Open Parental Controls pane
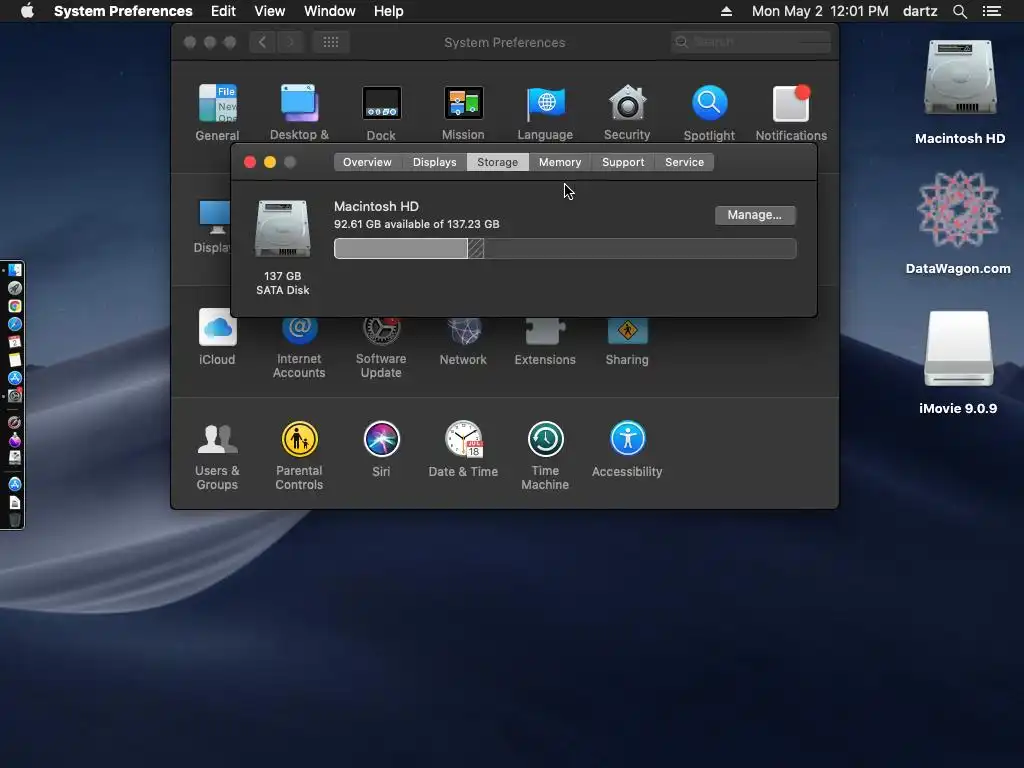The height and width of the screenshot is (768, 1024). pos(299,456)
